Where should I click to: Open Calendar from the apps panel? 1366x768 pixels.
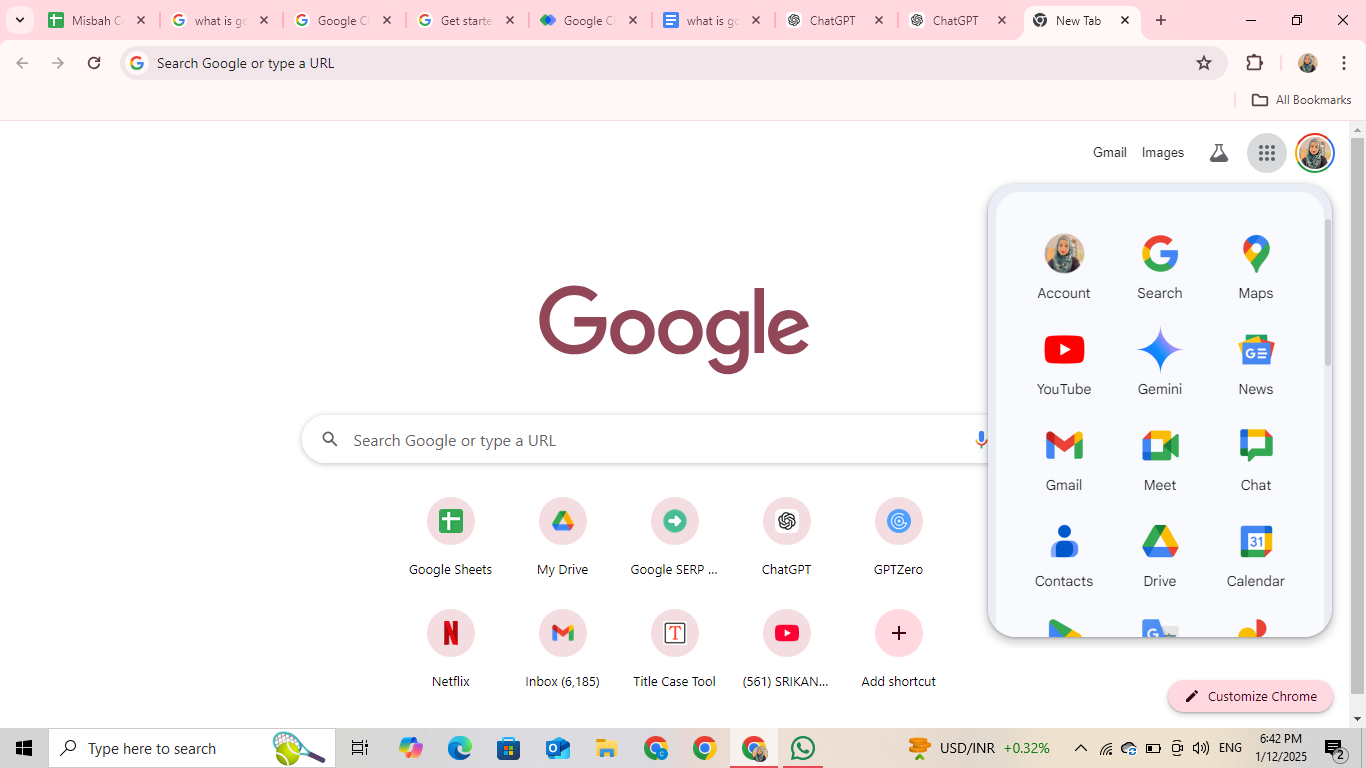[x=1256, y=554]
